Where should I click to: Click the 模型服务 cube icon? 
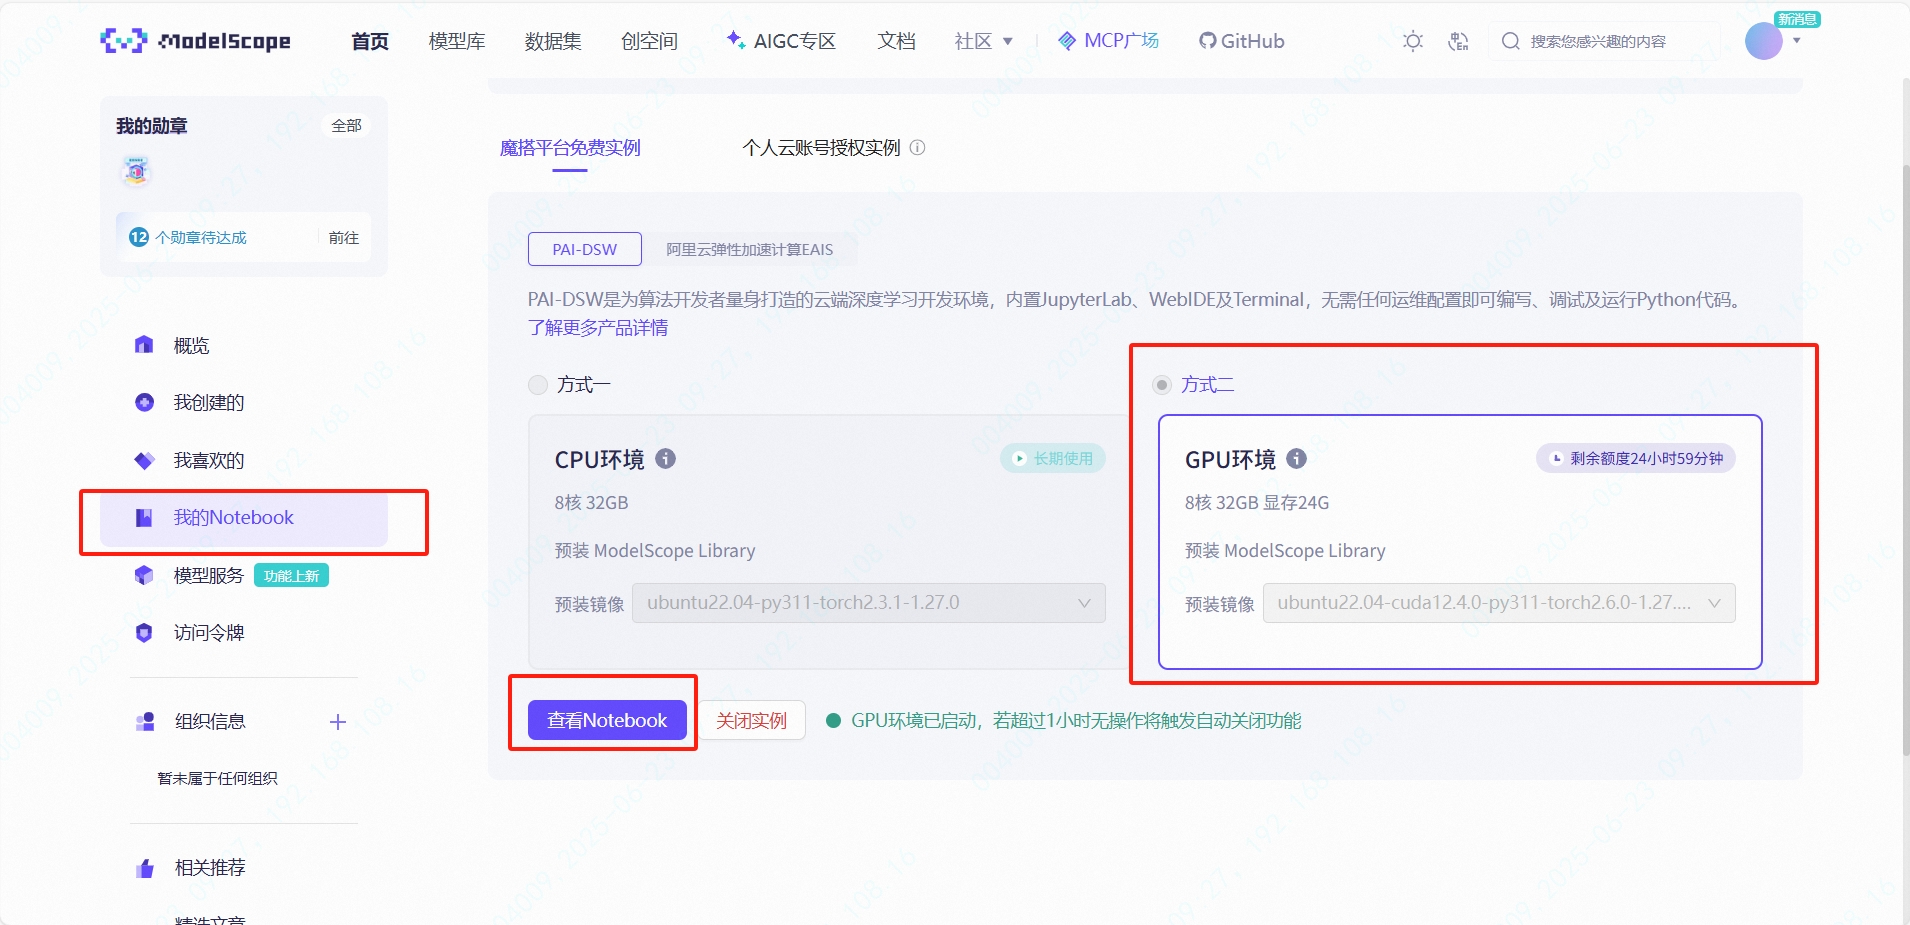144,575
